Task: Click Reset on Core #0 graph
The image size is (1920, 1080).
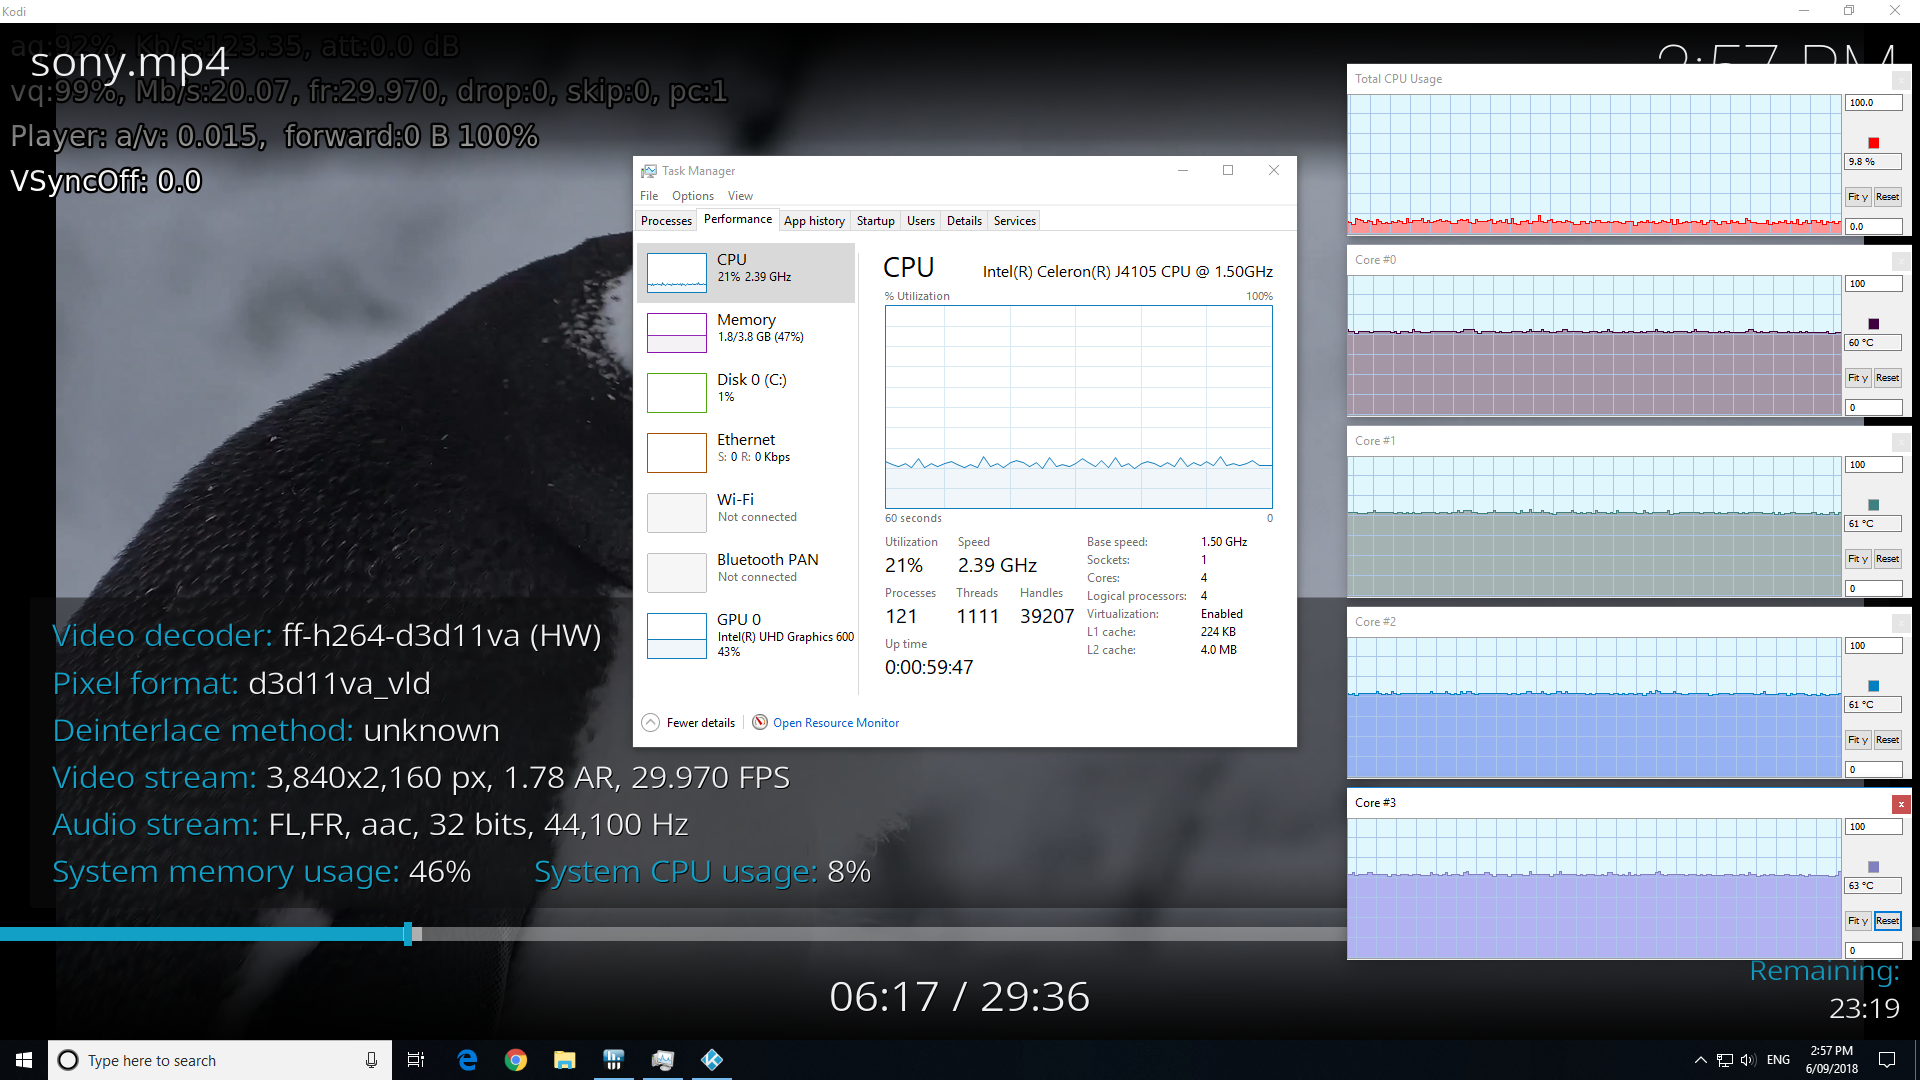Action: 1887,378
